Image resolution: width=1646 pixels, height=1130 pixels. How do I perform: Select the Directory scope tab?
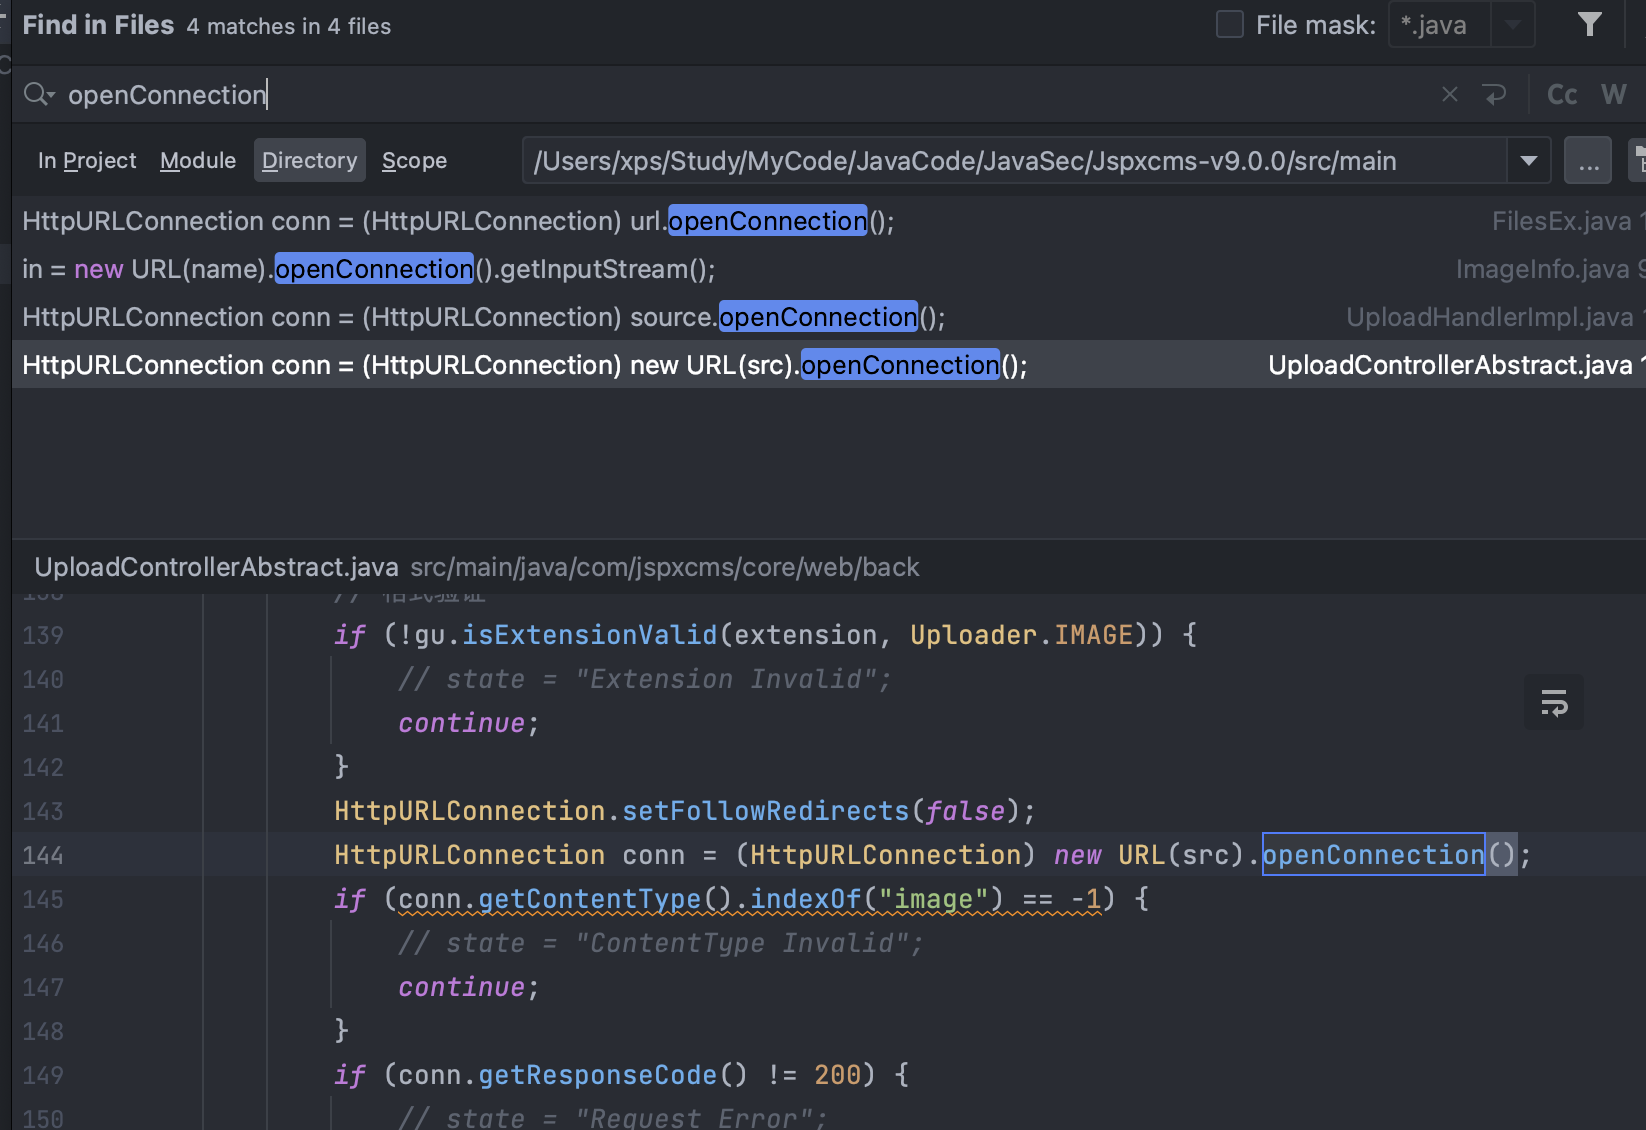click(309, 161)
